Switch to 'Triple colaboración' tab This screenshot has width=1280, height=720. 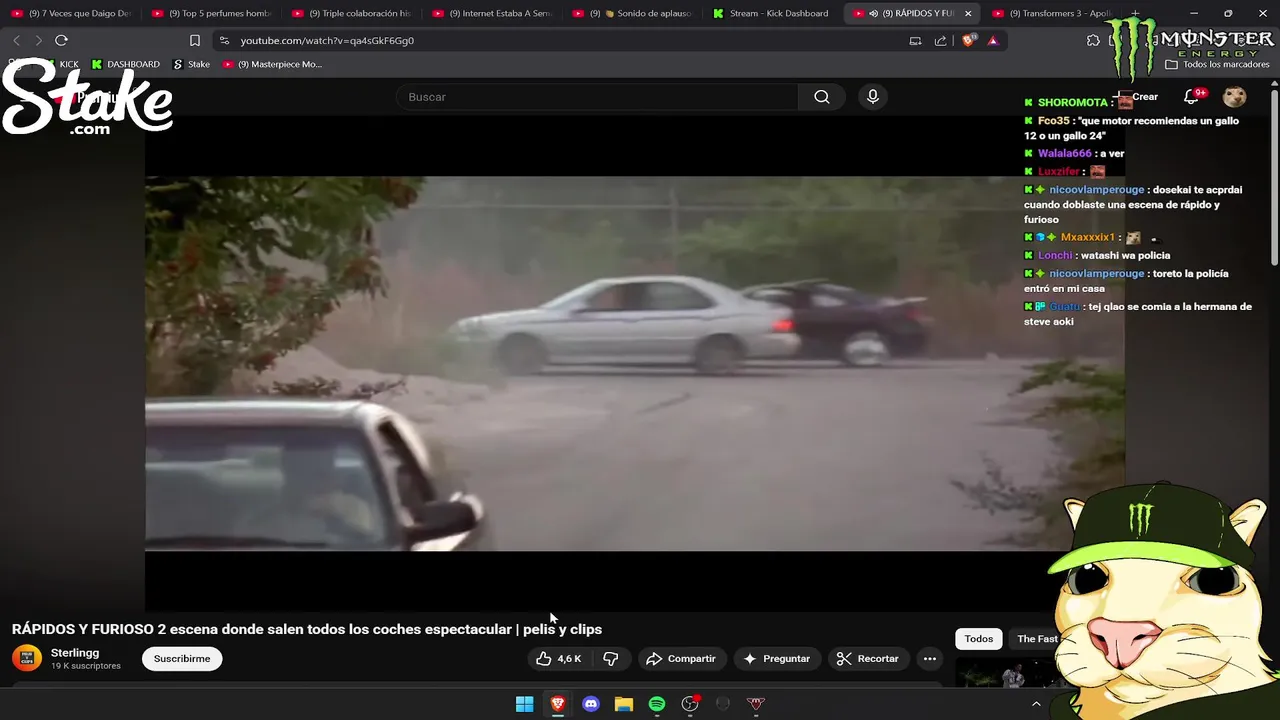352,13
